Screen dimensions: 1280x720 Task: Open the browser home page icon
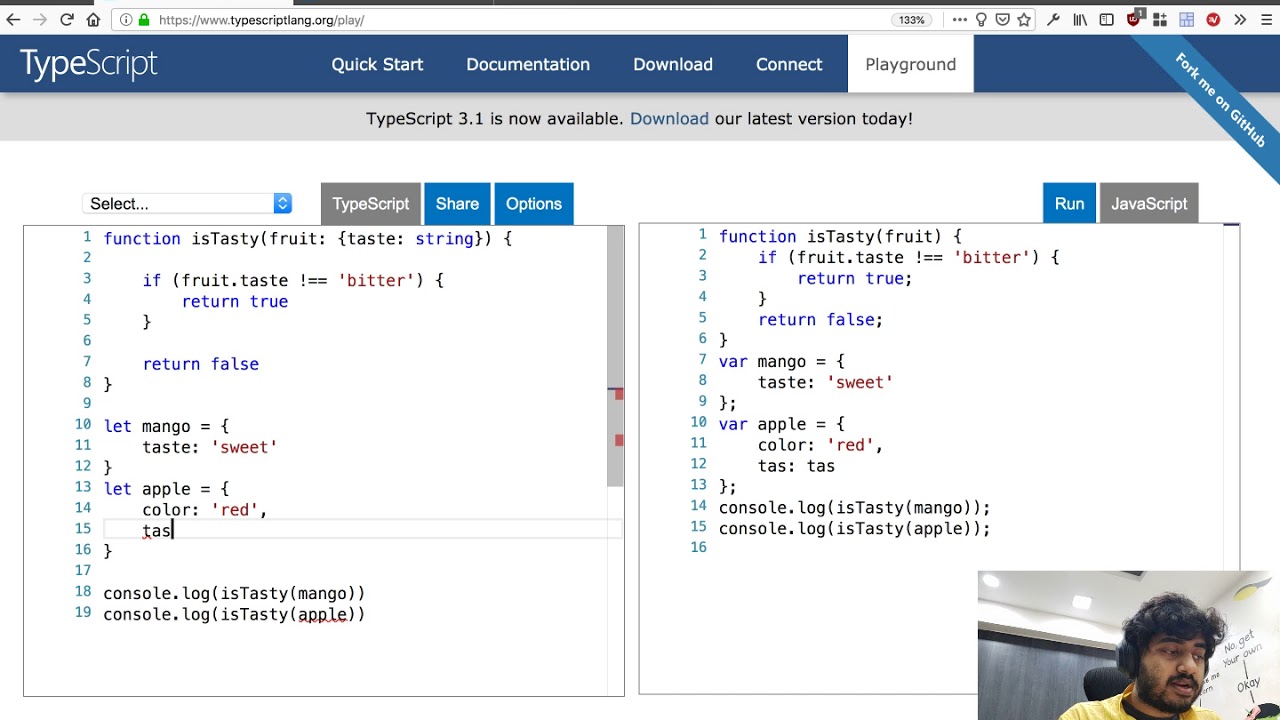point(93,20)
